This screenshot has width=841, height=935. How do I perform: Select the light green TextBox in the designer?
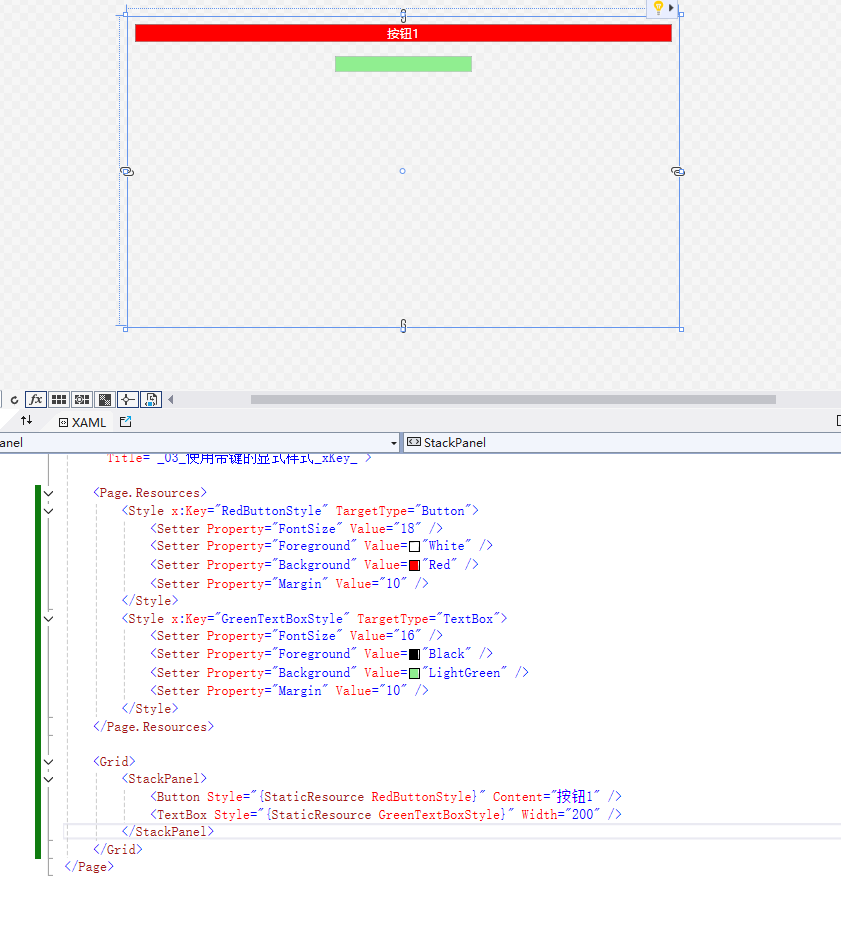pos(403,64)
